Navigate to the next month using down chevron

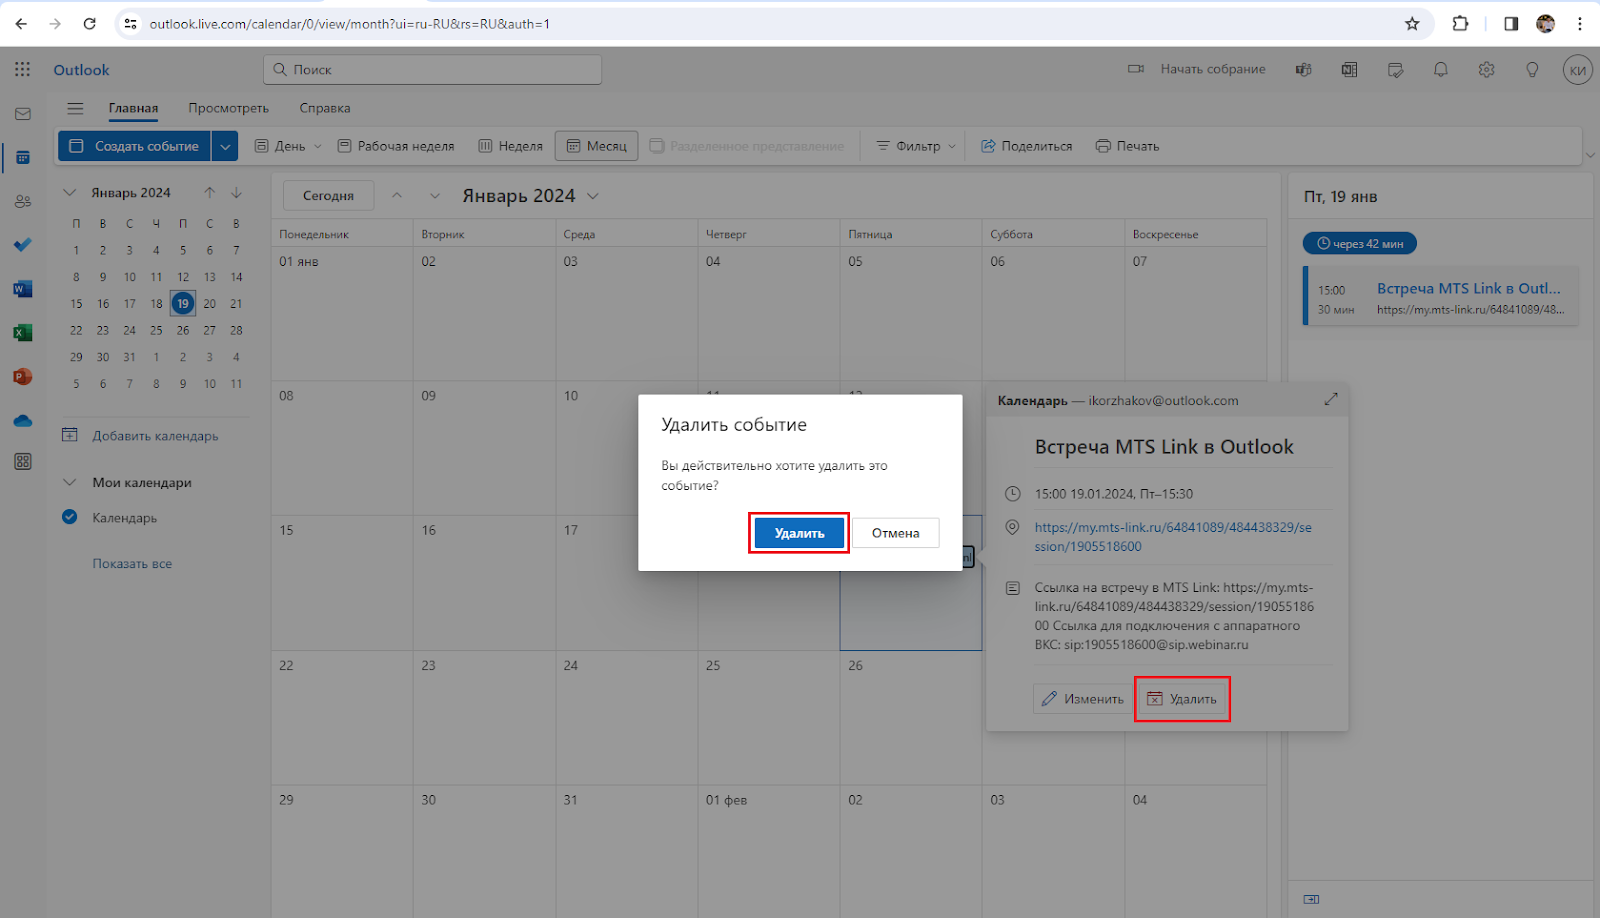coord(435,196)
